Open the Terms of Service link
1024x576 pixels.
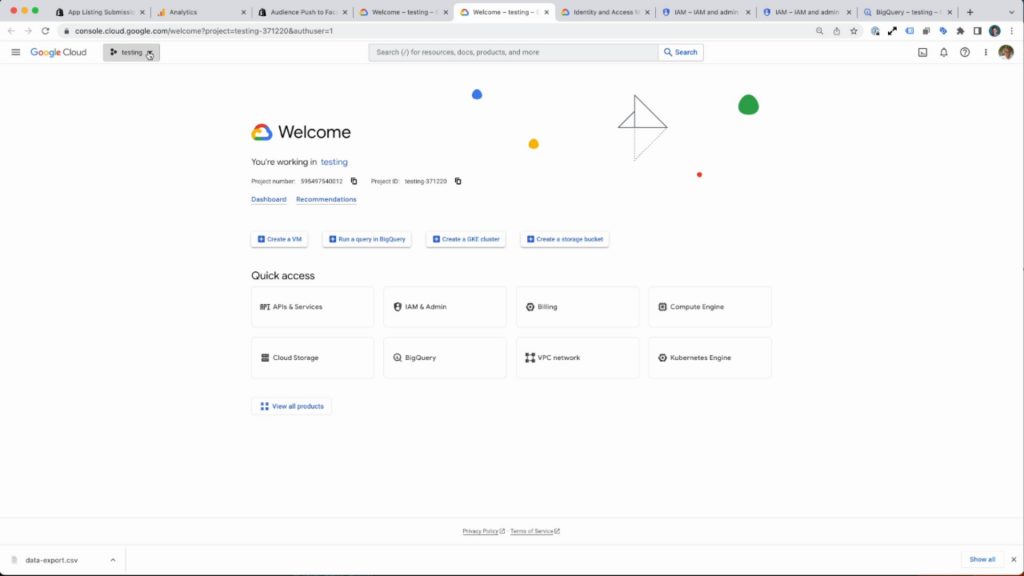(535, 531)
